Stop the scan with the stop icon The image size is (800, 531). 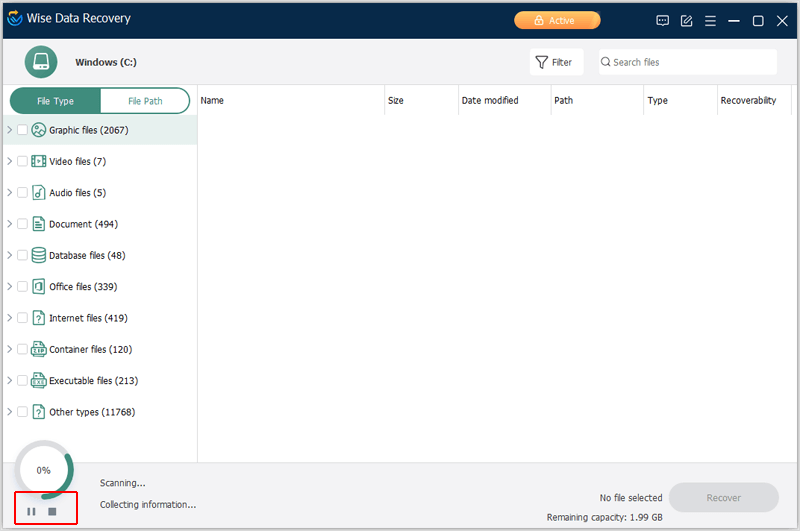pyautogui.click(x=52, y=511)
